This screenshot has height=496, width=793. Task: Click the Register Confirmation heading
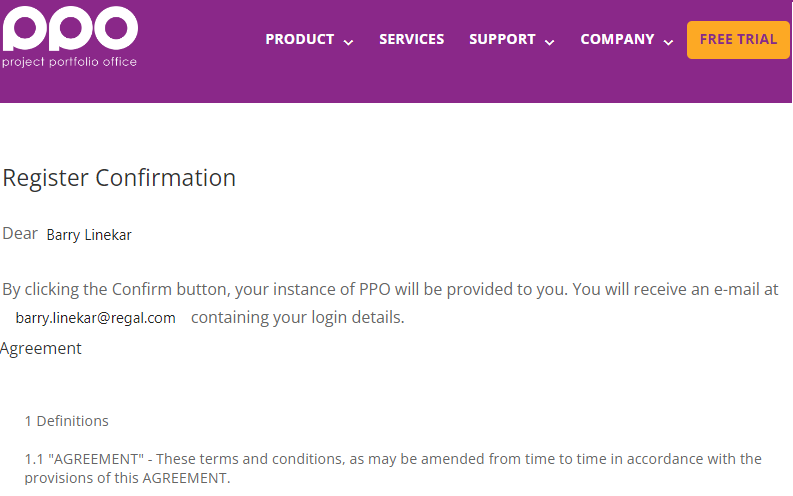pyautogui.click(x=119, y=178)
